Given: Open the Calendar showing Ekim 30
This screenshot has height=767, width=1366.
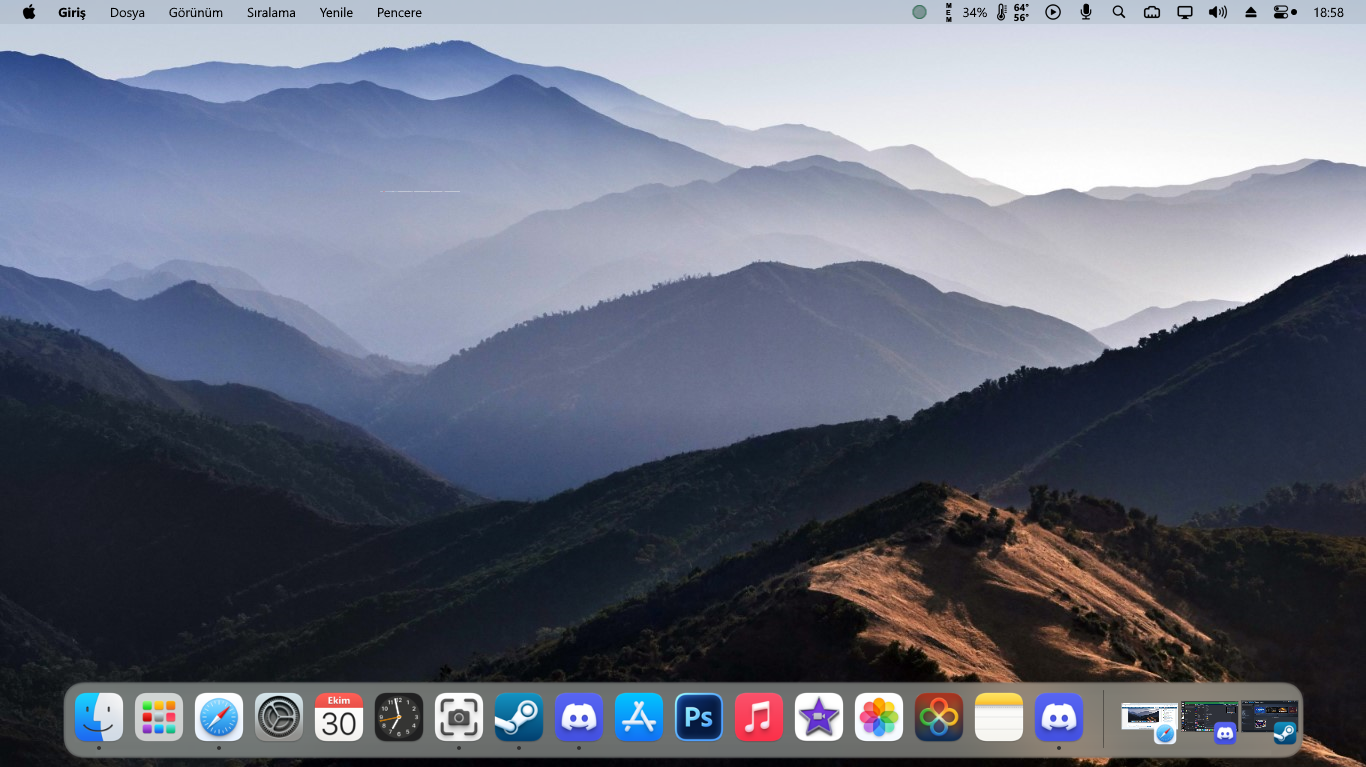Looking at the screenshot, I should pos(338,717).
